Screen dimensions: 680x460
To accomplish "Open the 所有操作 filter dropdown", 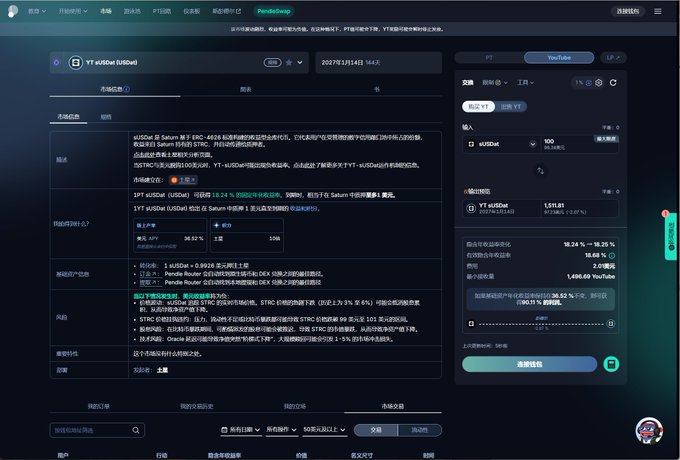I will click(x=281, y=430).
